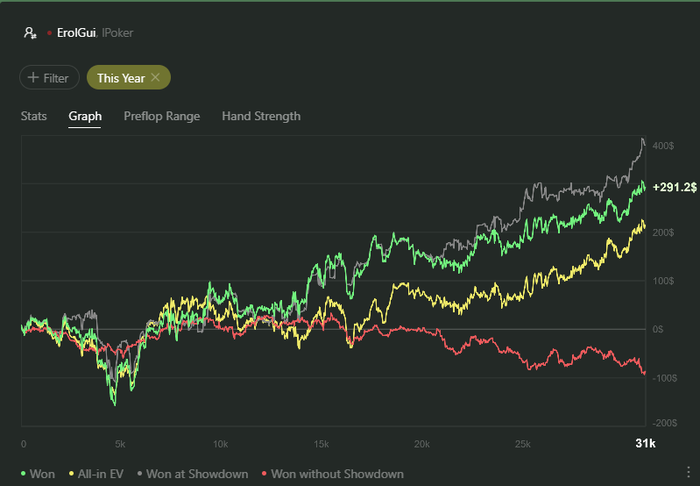The image size is (700, 486).
Task: Open the This Year date range chip
Action: coord(120,77)
